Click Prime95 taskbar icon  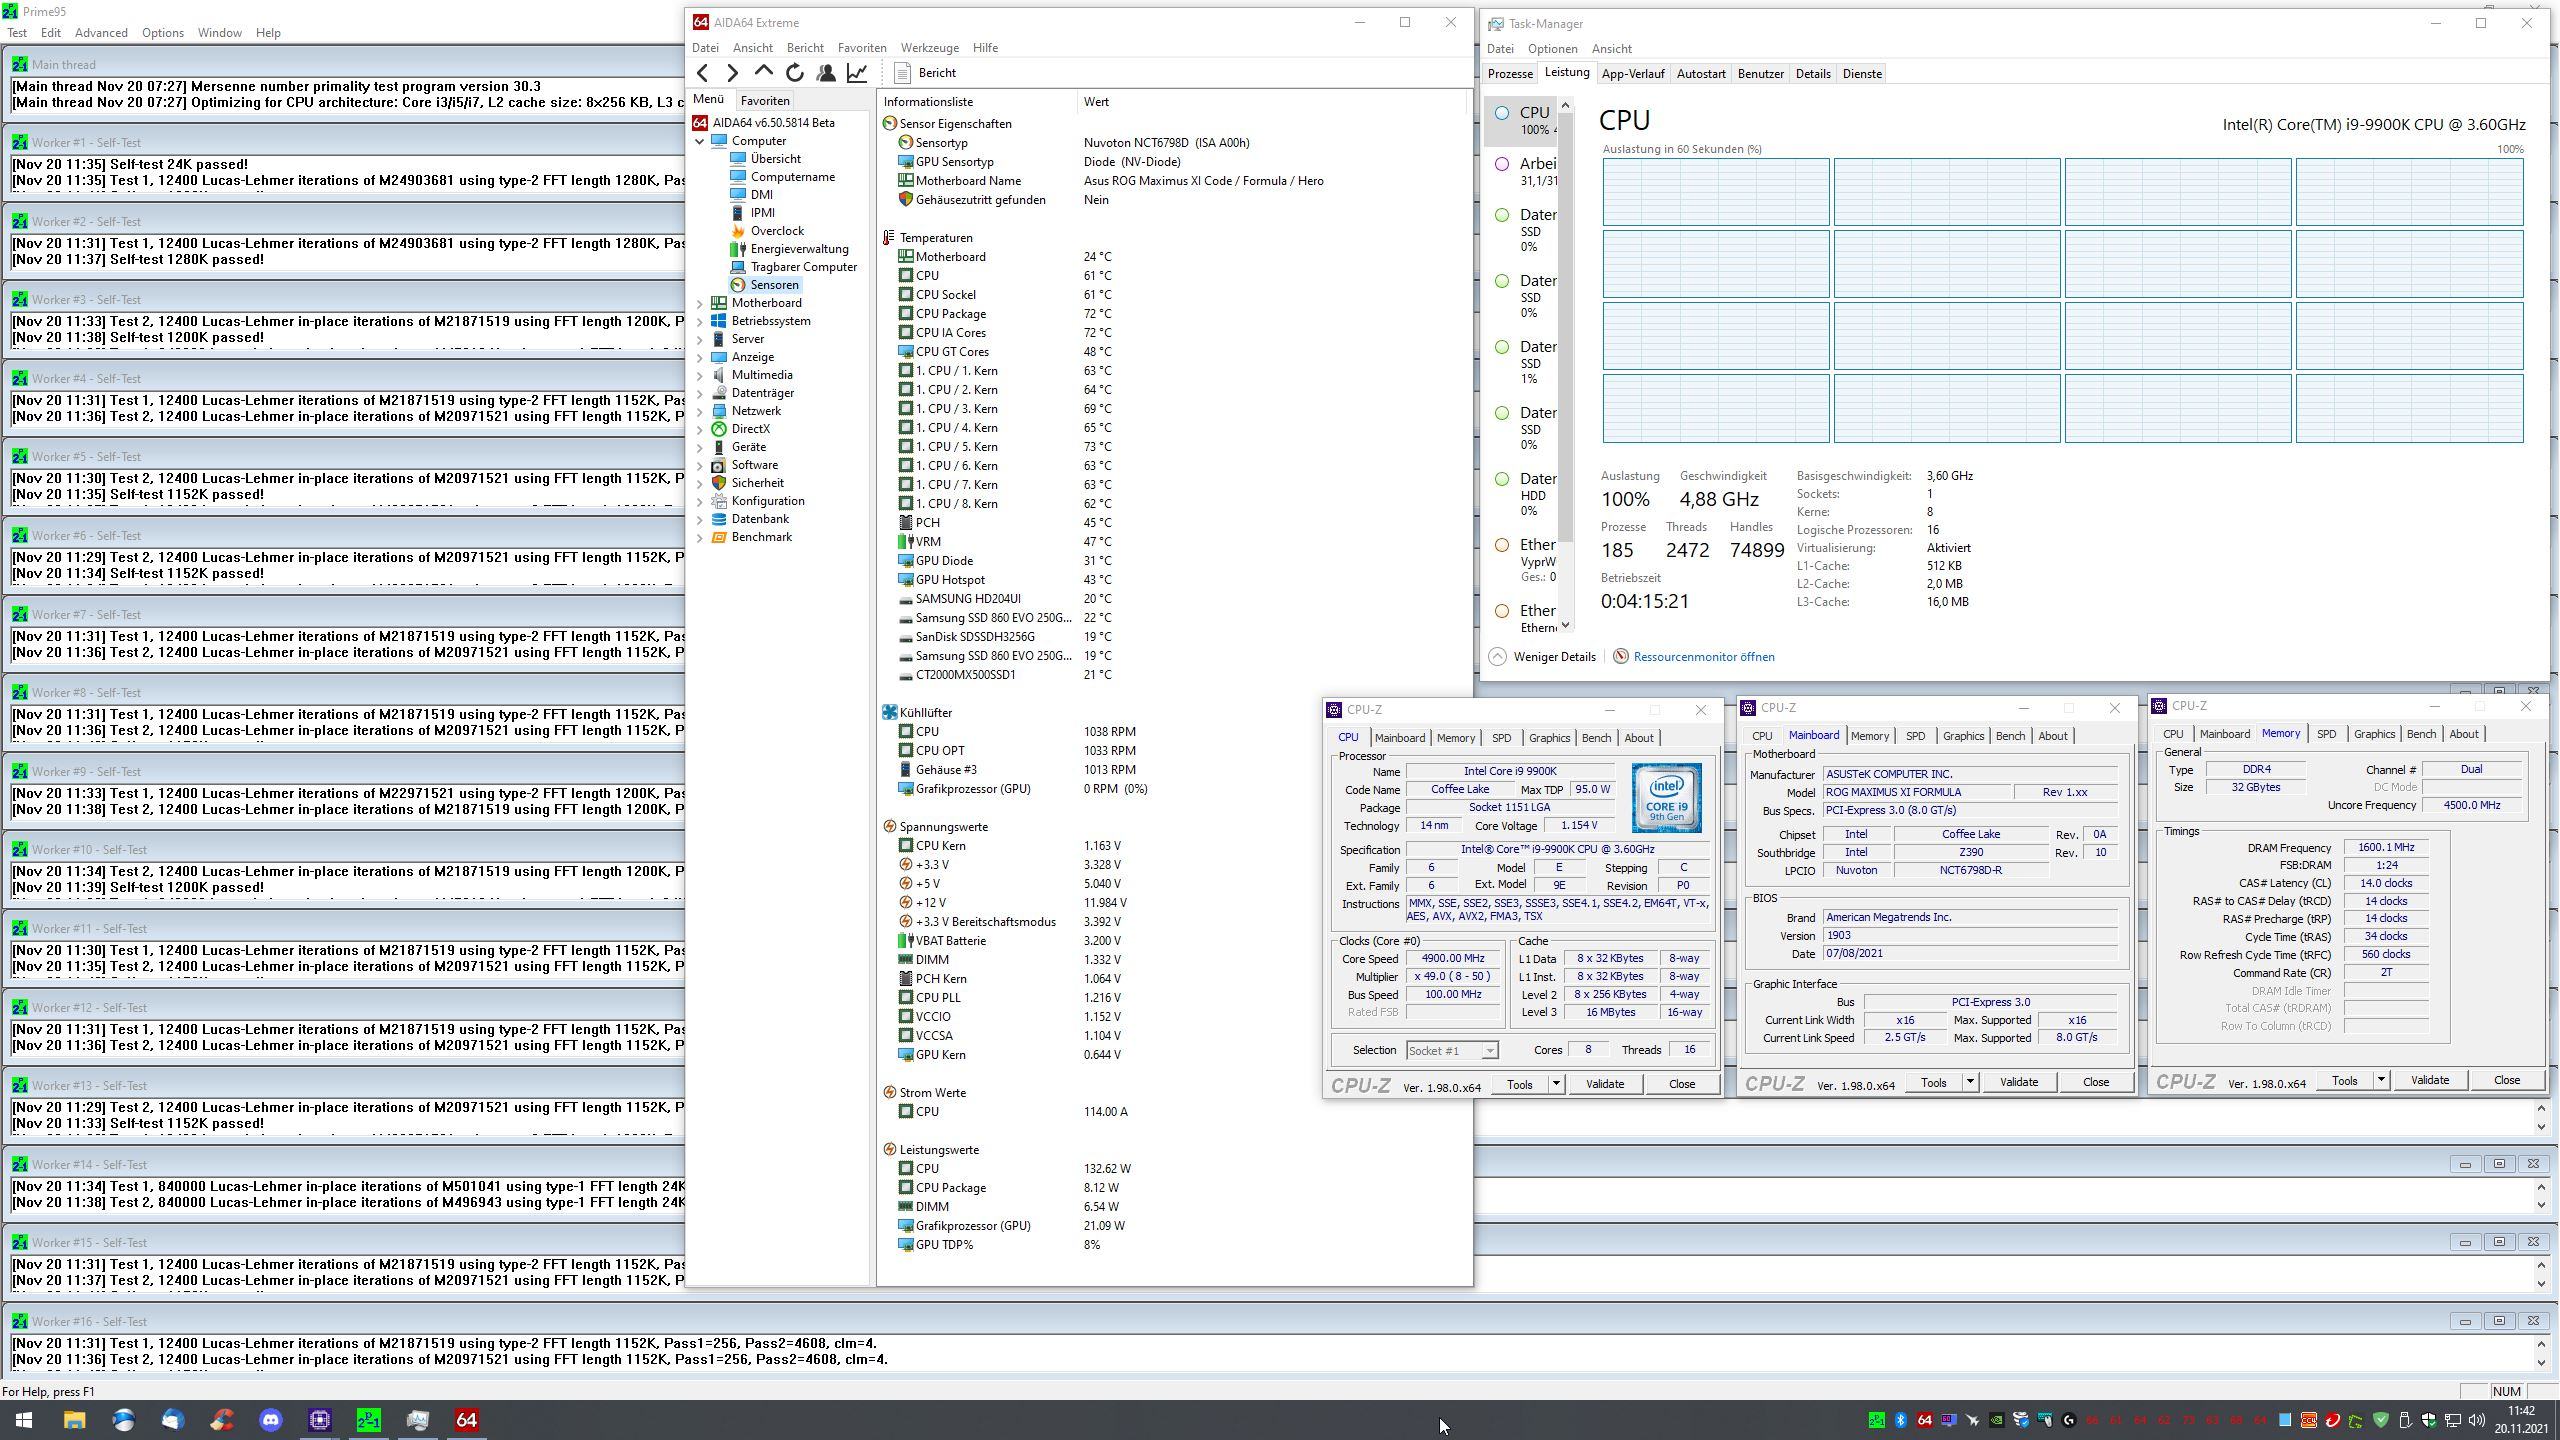[369, 1420]
